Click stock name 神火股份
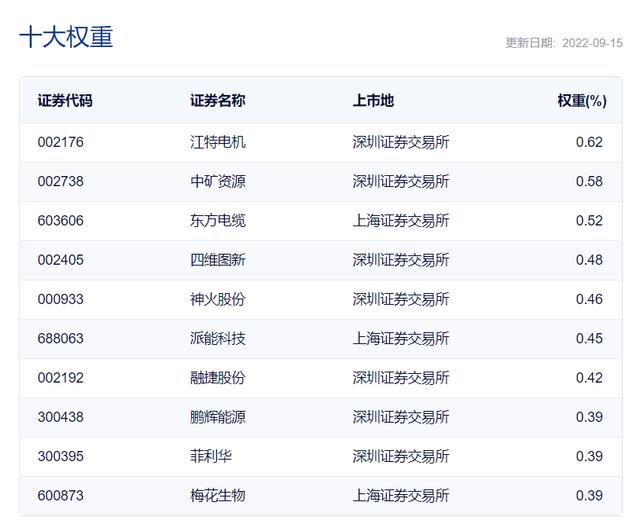Viewport: 640px width, 524px height. coord(218,299)
